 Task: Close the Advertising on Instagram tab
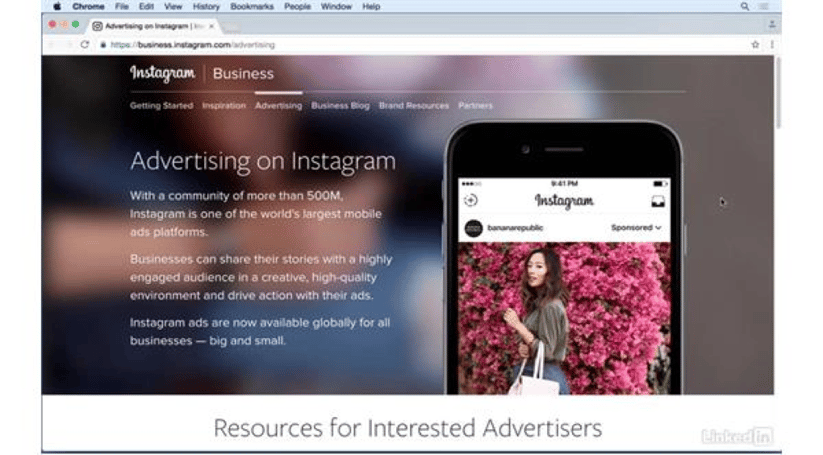pyautogui.click(x=212, y=26)
